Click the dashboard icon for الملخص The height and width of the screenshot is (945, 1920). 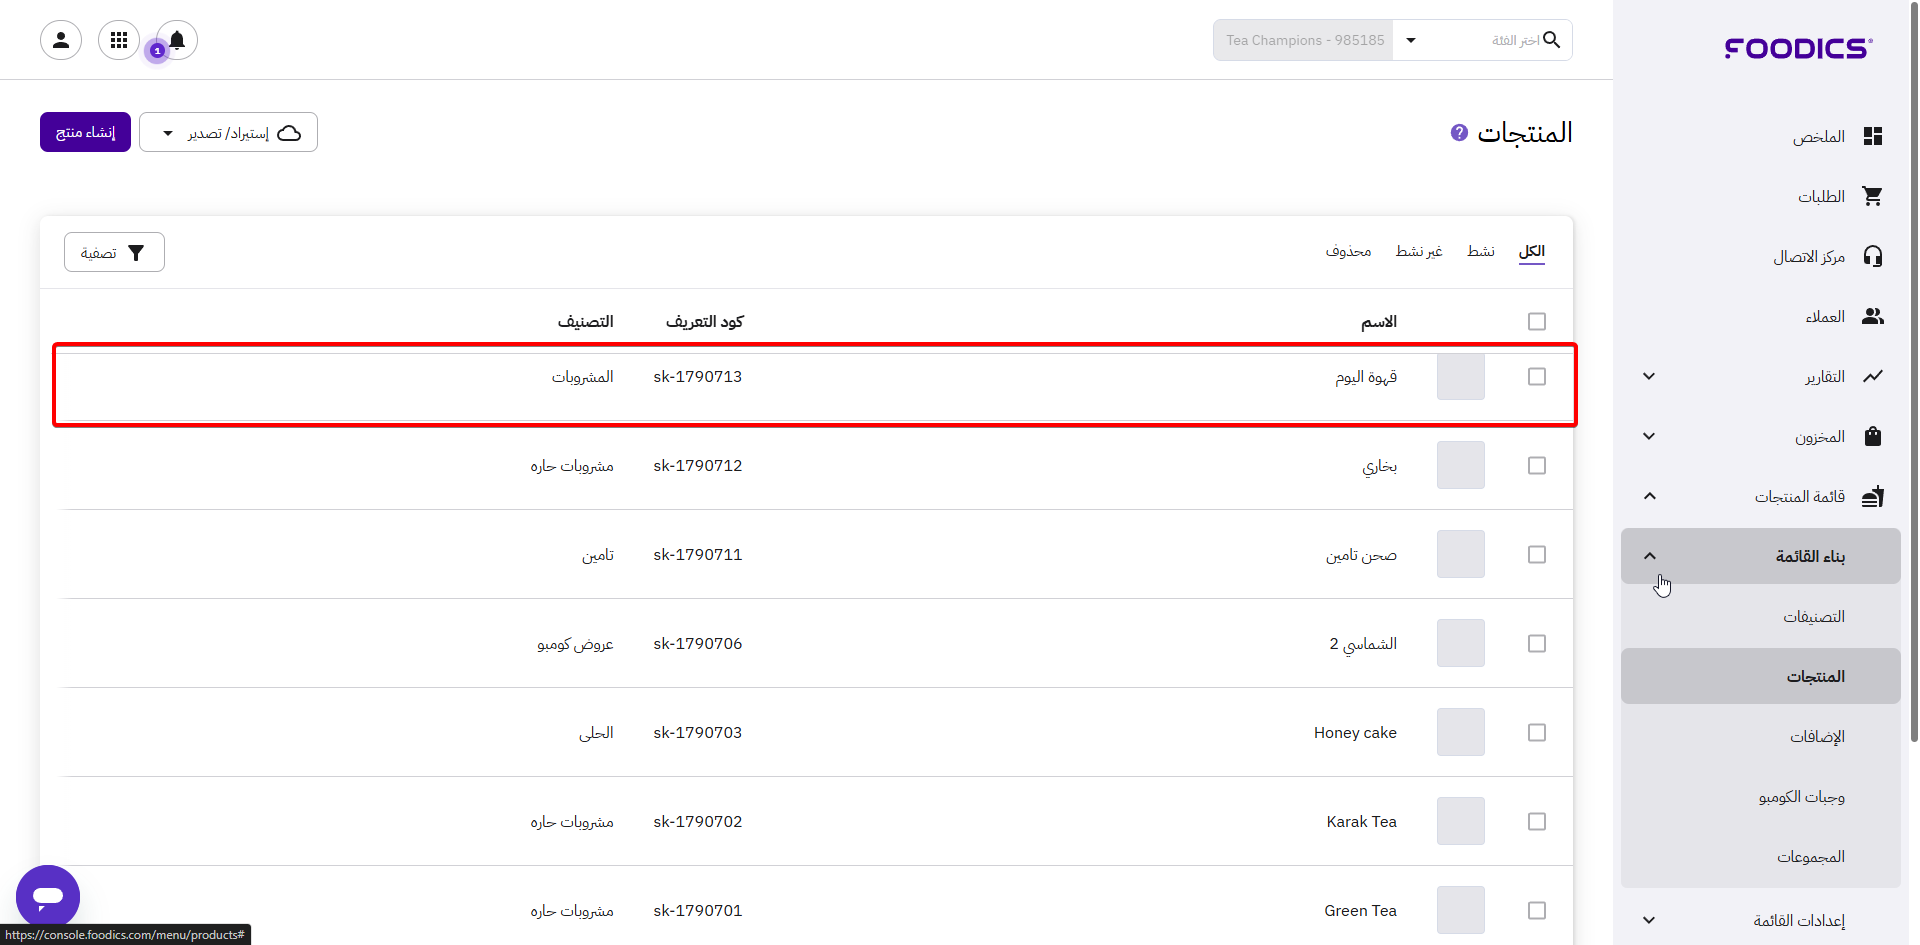(x=1872, y=137)
